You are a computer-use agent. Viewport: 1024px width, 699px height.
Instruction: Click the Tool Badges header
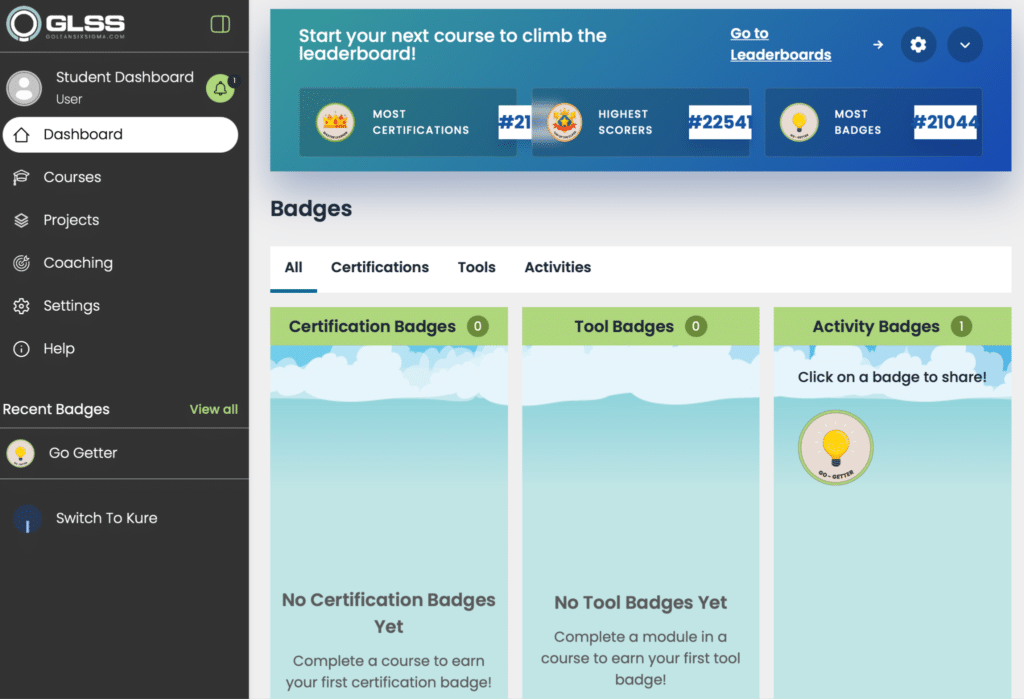click(x=641, y=327)
